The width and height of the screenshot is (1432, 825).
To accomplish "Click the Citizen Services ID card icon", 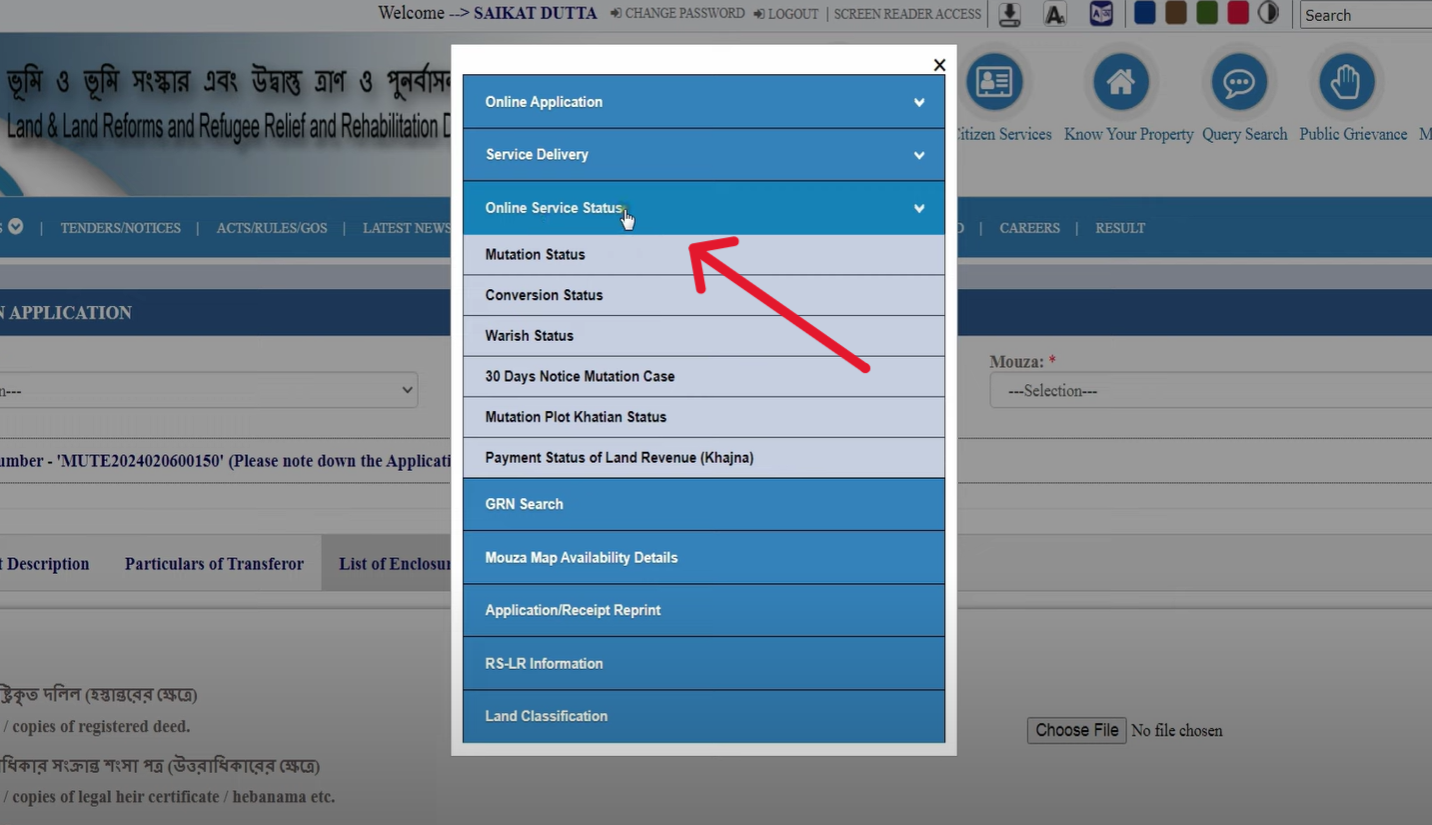I will pyautogui.click(x=993, y=83).
